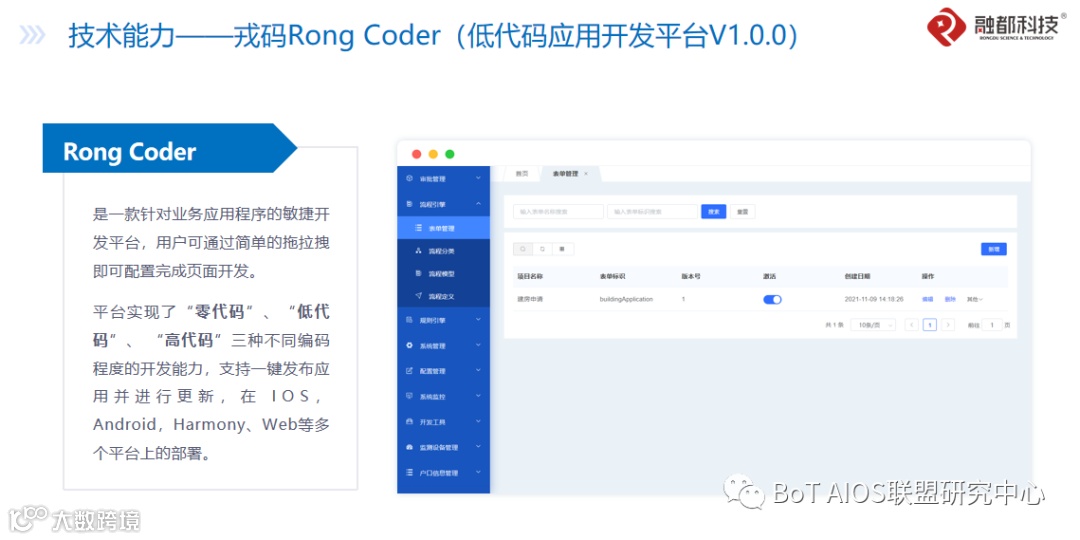Focus the form name search input
1080x540 pixels.
coord(559,212)
